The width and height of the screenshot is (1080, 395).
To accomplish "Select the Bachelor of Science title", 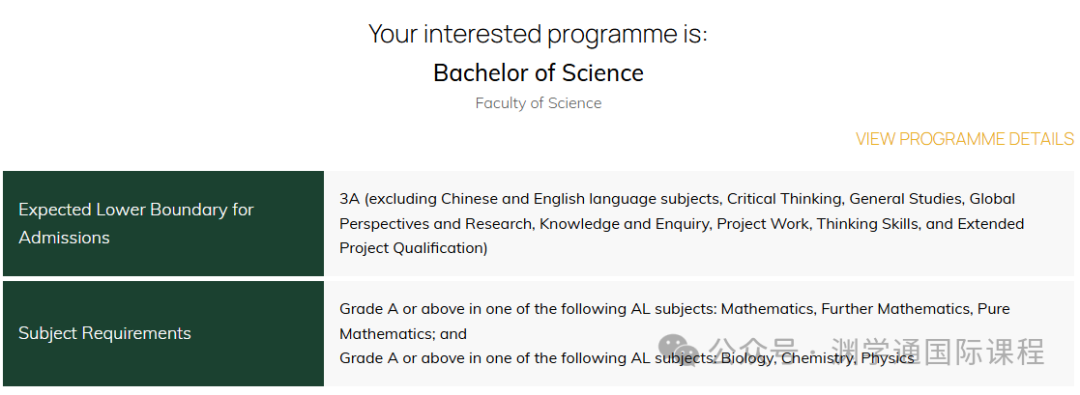I will (x=539, y=72).
